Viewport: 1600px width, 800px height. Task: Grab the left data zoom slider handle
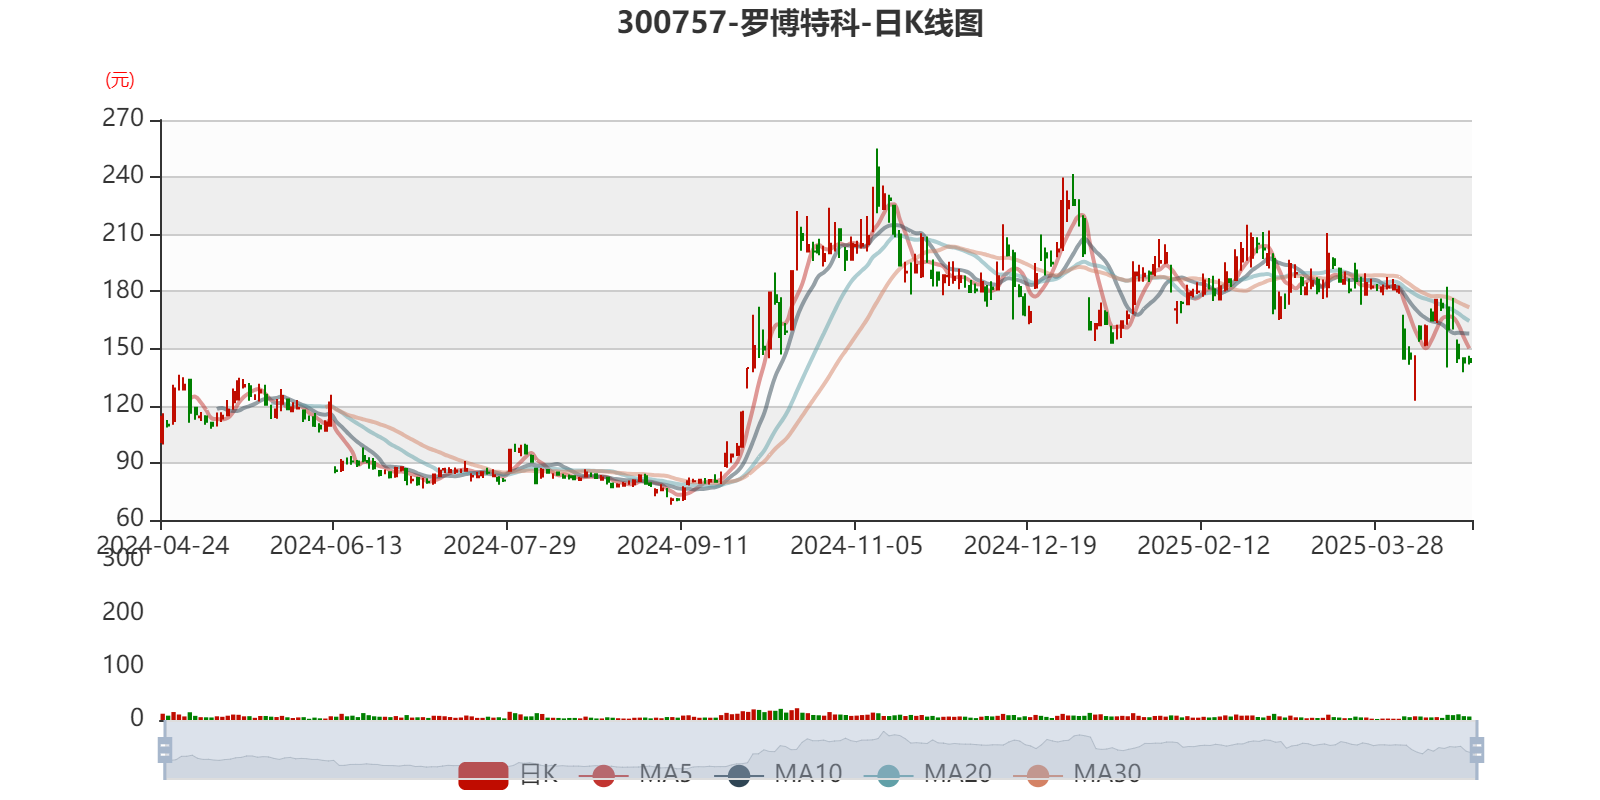[165, 749]
